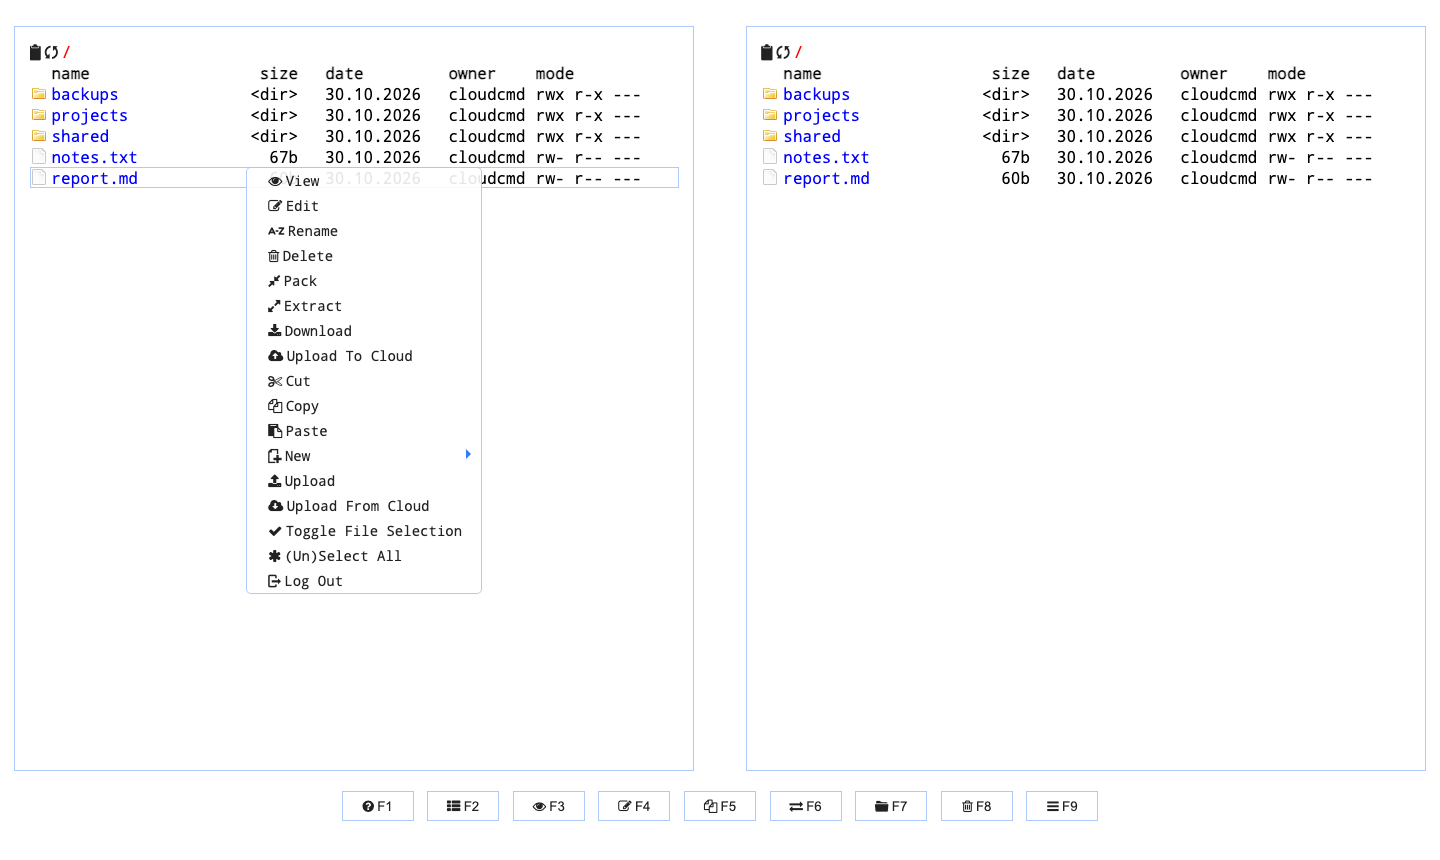This screenshot has height=860, width=1440.
Task: Click F3 view button
Action: [549, 806]
